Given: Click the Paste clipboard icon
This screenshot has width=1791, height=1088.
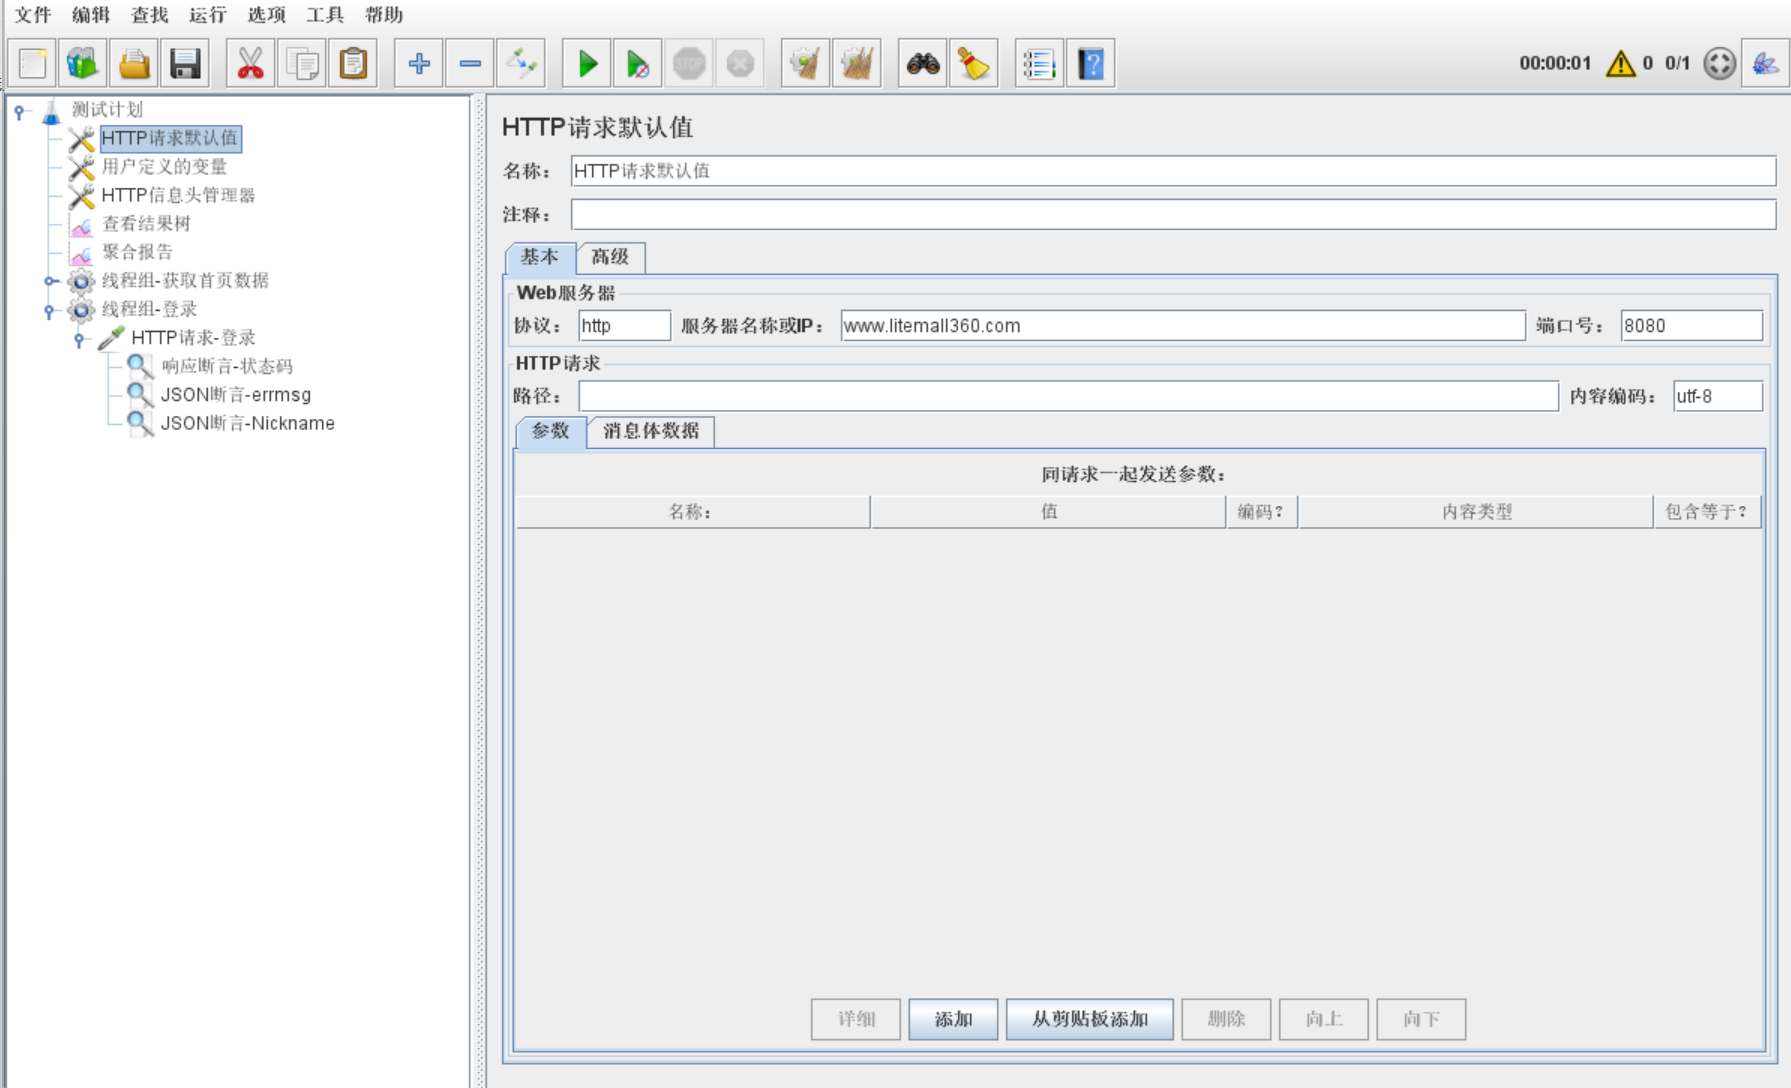Looking at the screenshot, I should pos(353,64).
